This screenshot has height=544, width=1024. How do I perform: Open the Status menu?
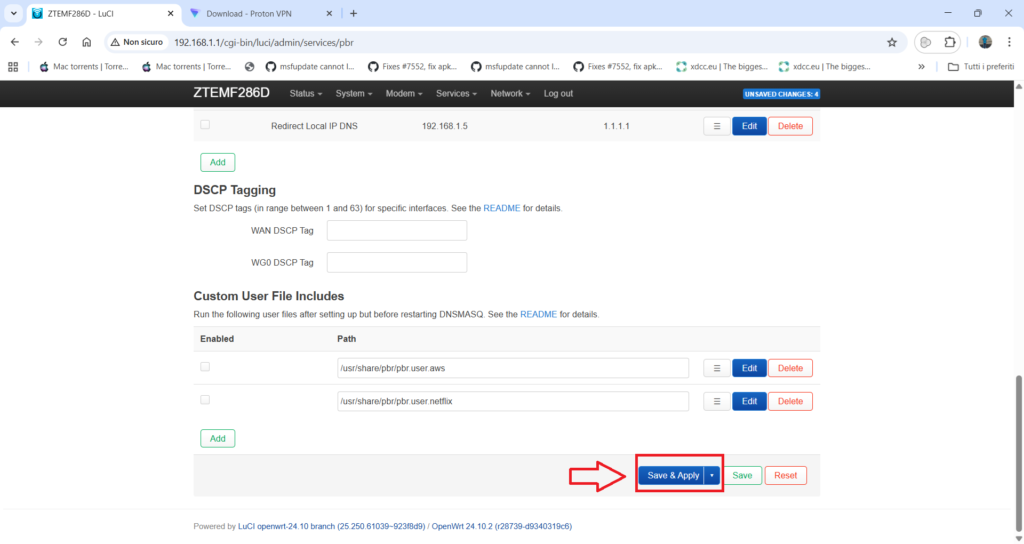(x=305, y=93)
